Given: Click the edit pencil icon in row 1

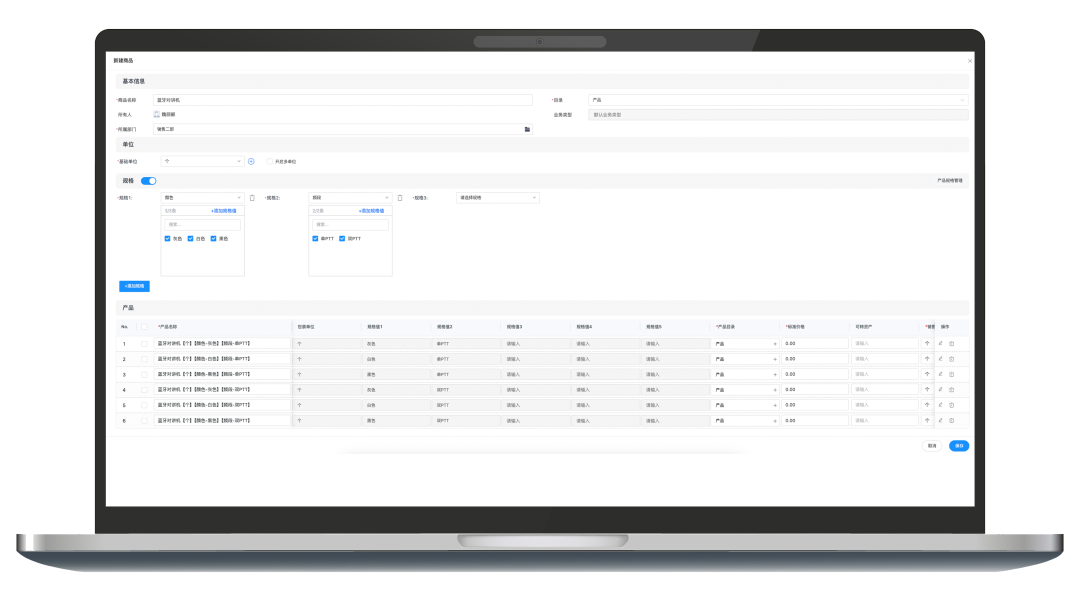Looking at the screenshot, I should click(x=940, y=343).
